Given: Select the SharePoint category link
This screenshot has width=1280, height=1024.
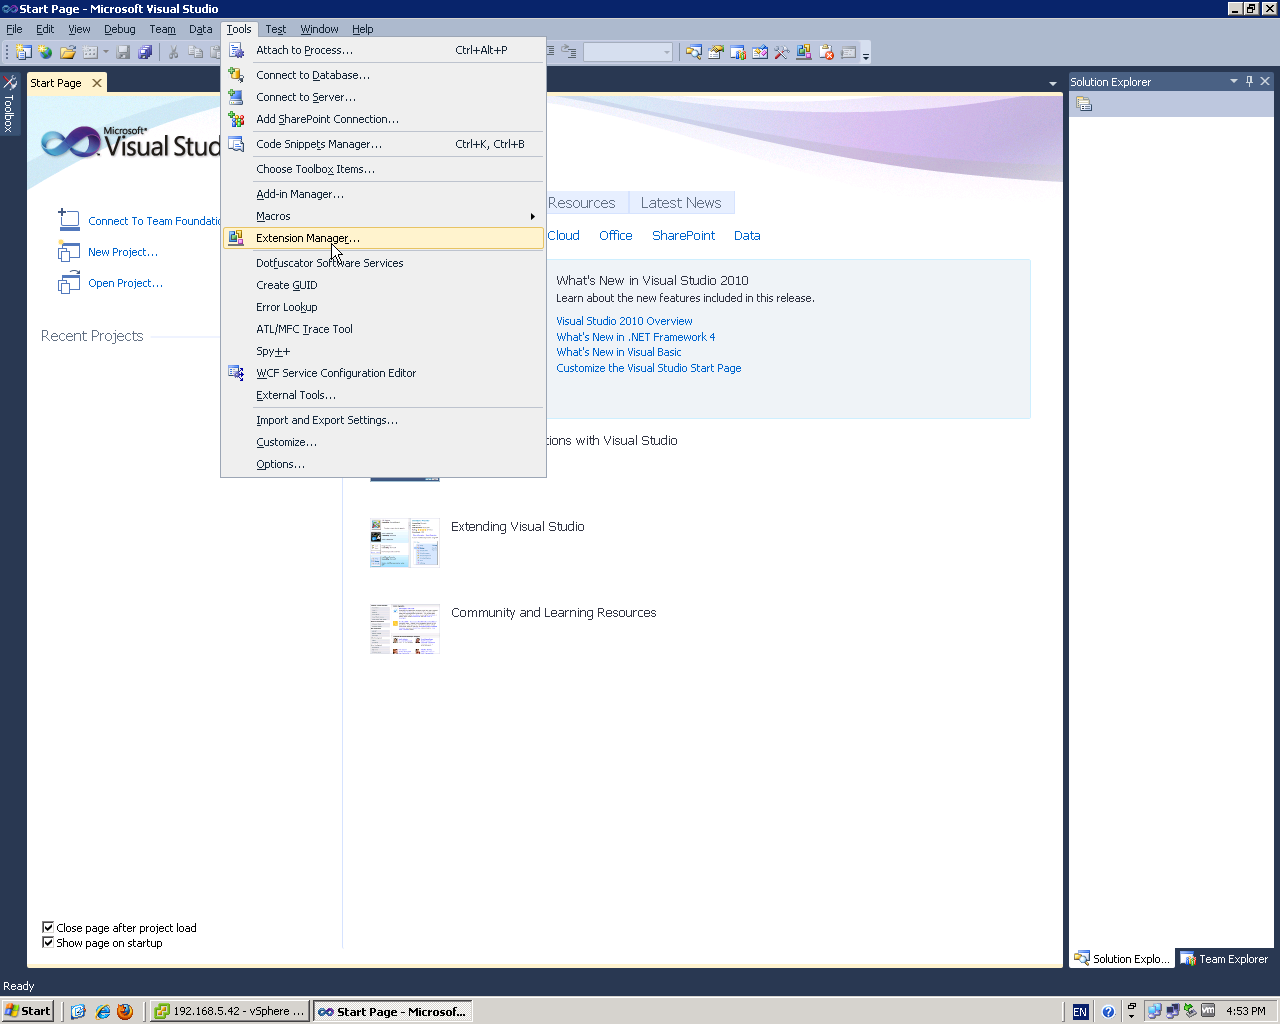Looking at the screenshot, I should point(683,236).
